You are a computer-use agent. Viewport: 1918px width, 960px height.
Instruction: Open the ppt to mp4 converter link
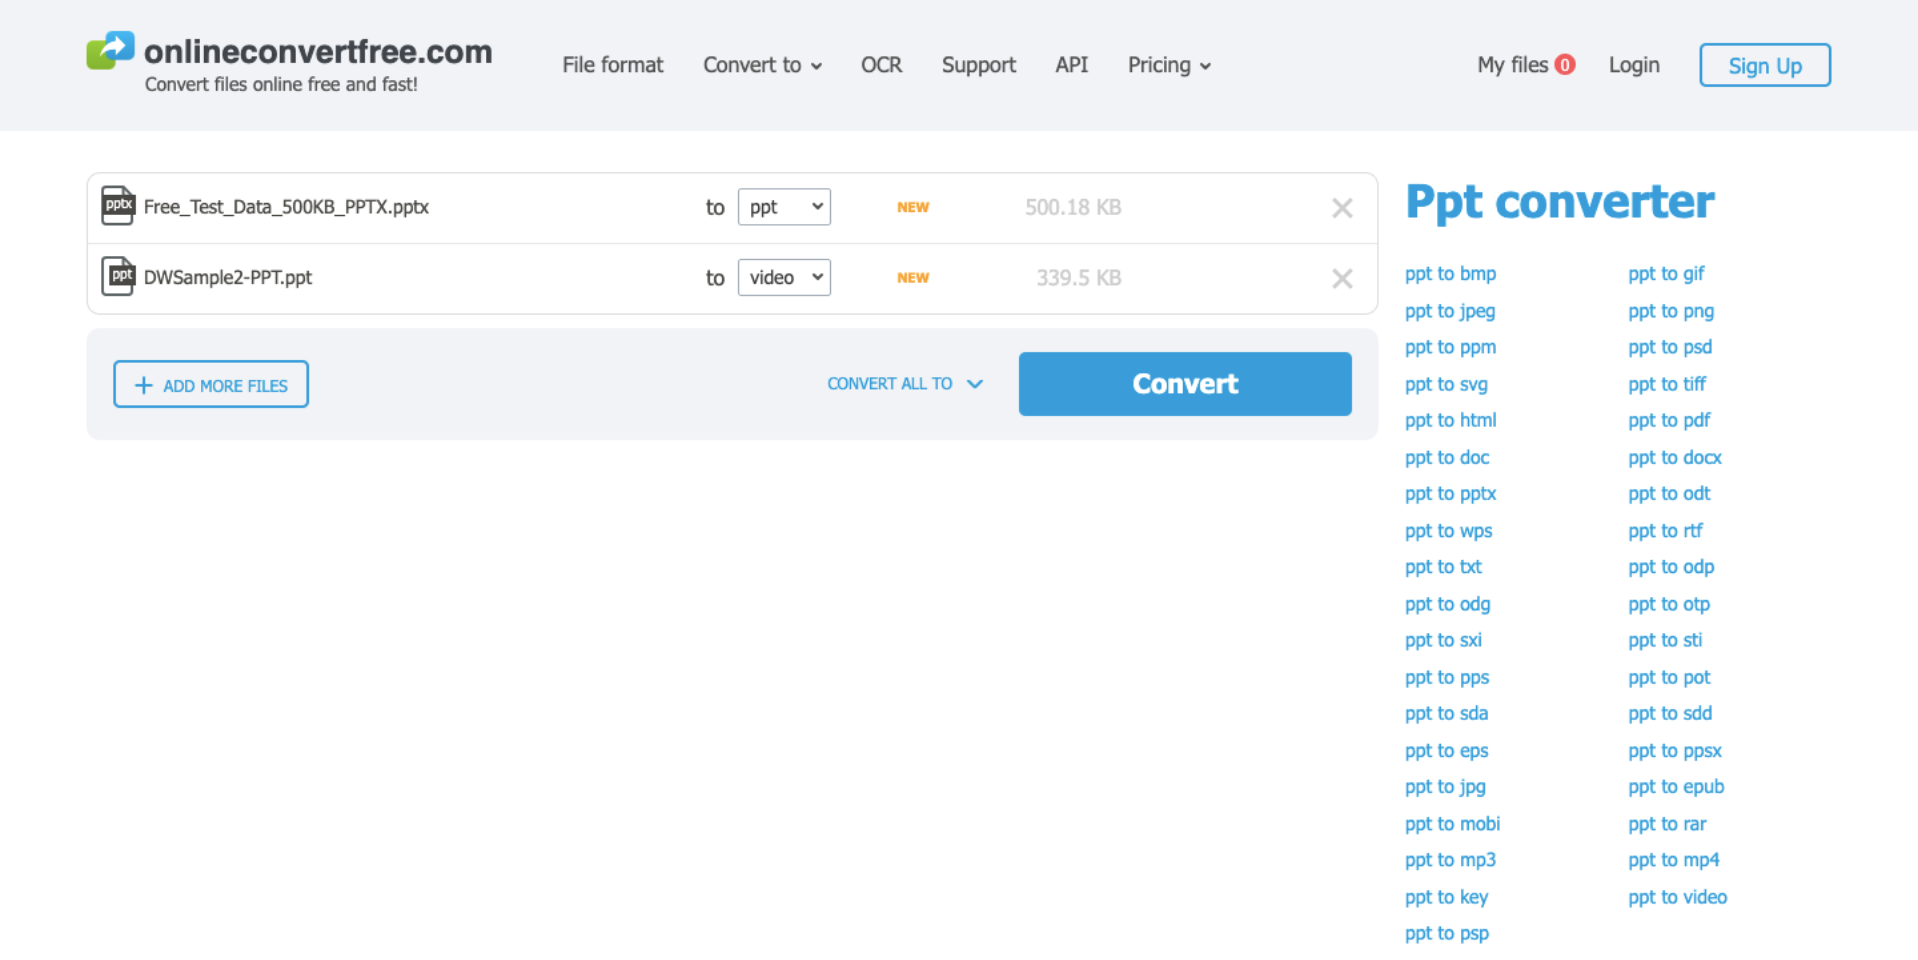[x=1673, y=859]
